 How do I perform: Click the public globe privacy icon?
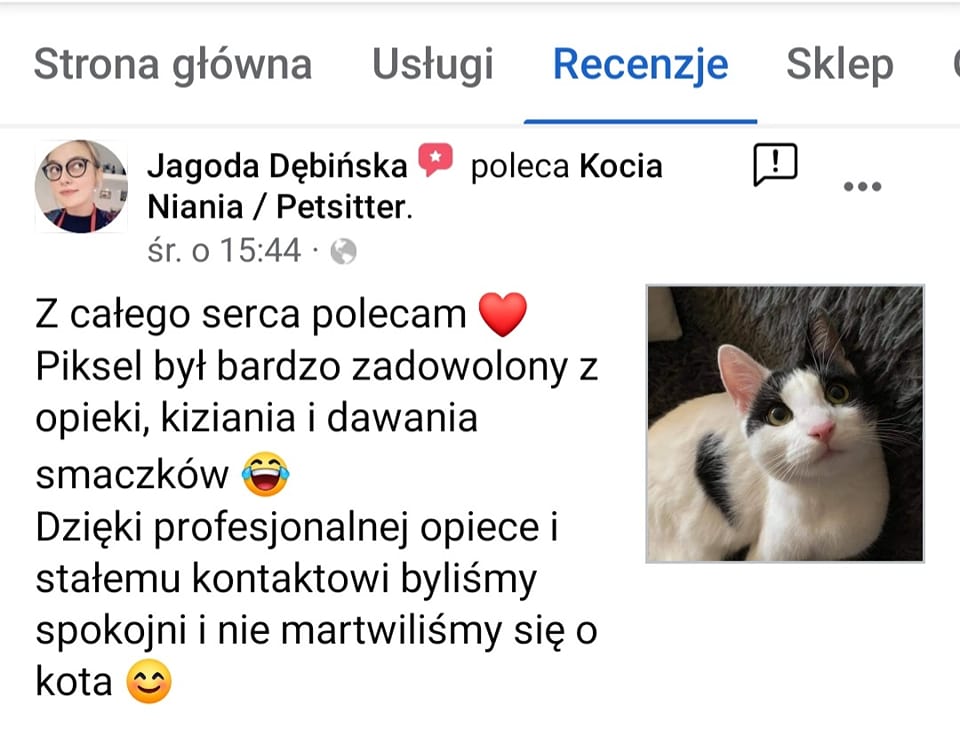point(343,251)
